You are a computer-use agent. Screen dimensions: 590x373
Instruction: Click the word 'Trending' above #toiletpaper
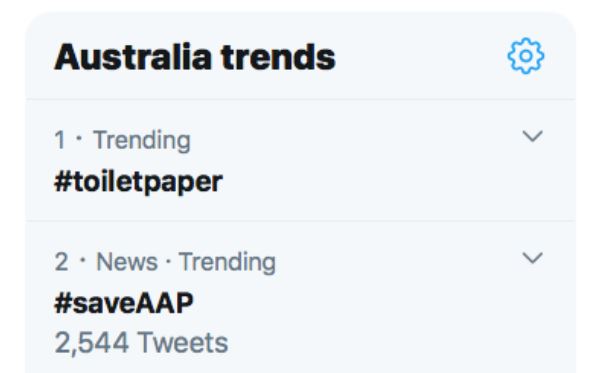142,141
